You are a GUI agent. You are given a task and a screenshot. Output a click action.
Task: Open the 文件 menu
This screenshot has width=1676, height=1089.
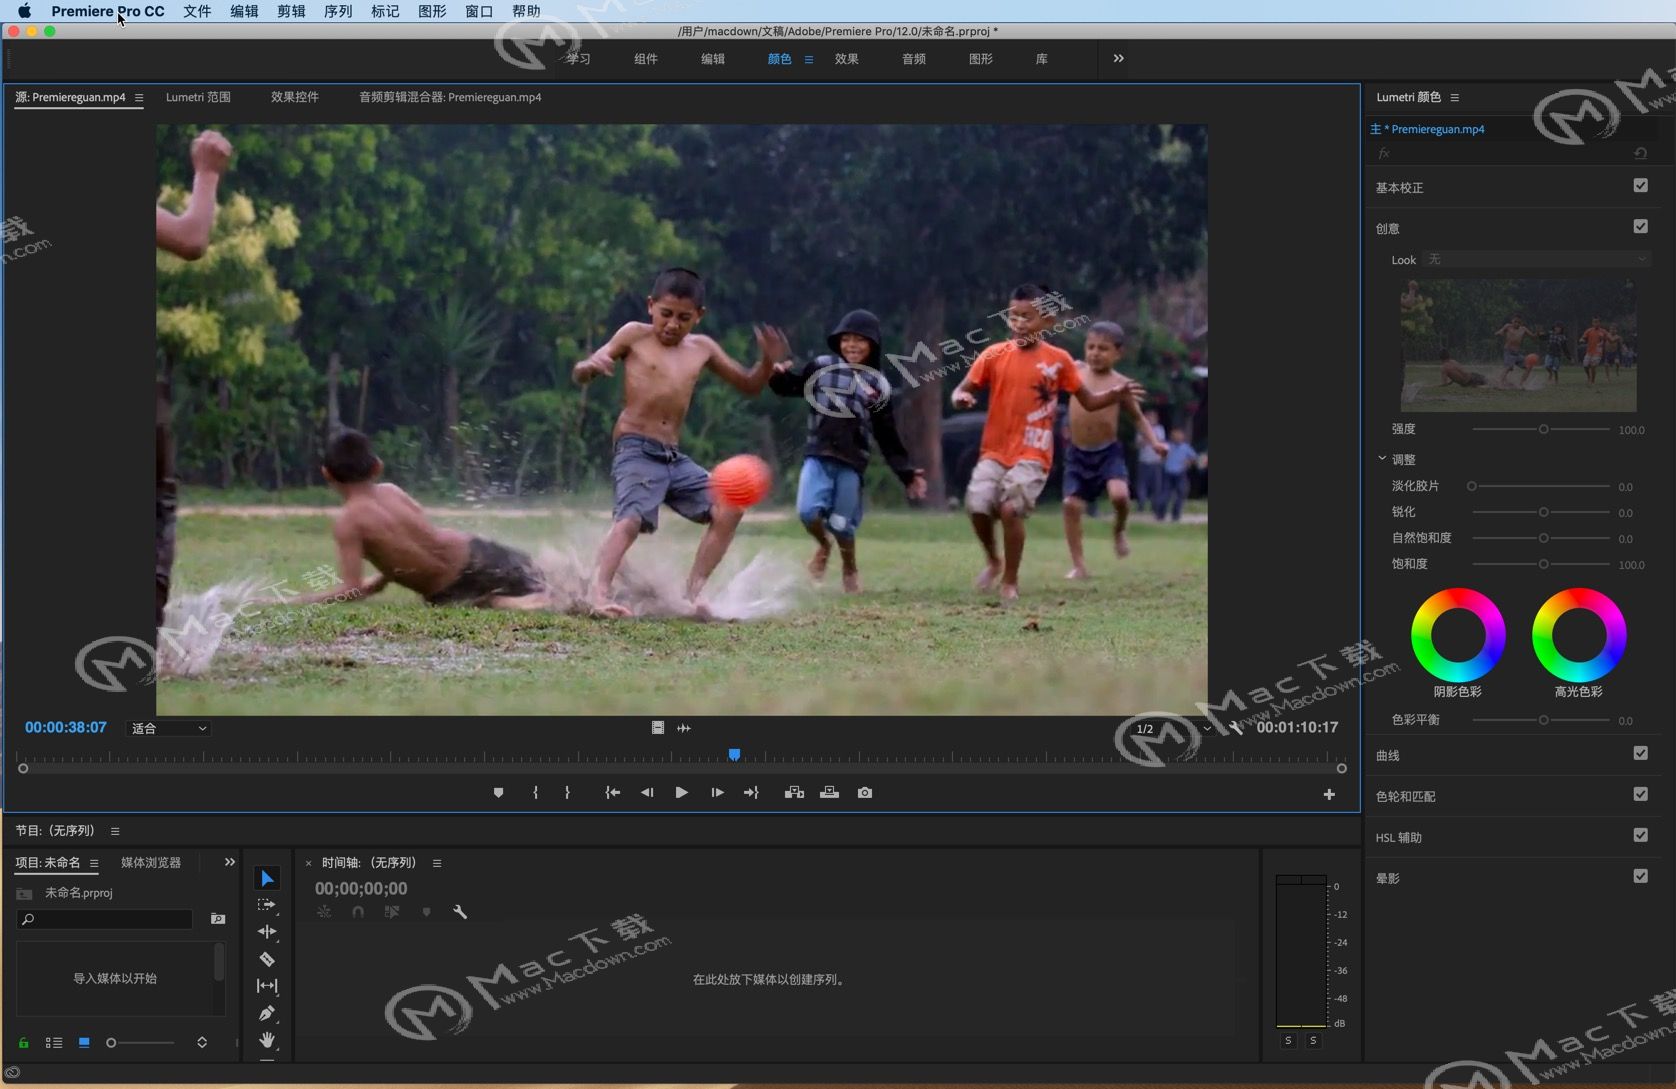[197, 11]
